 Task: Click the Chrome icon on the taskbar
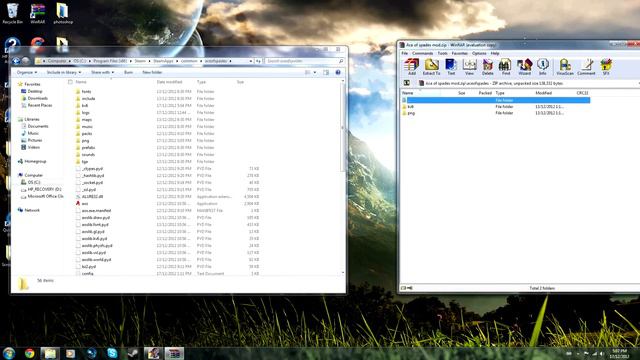click(29, 353)
